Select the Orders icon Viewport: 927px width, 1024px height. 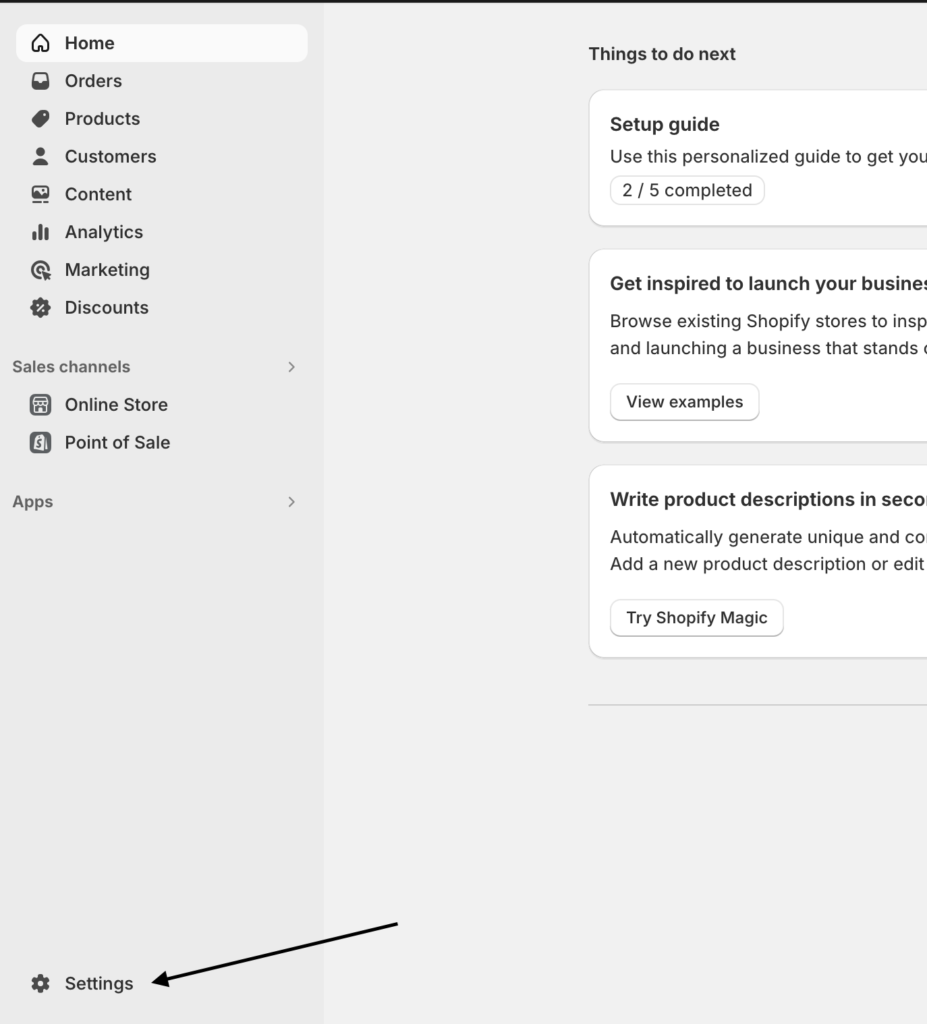coord(40,81)
